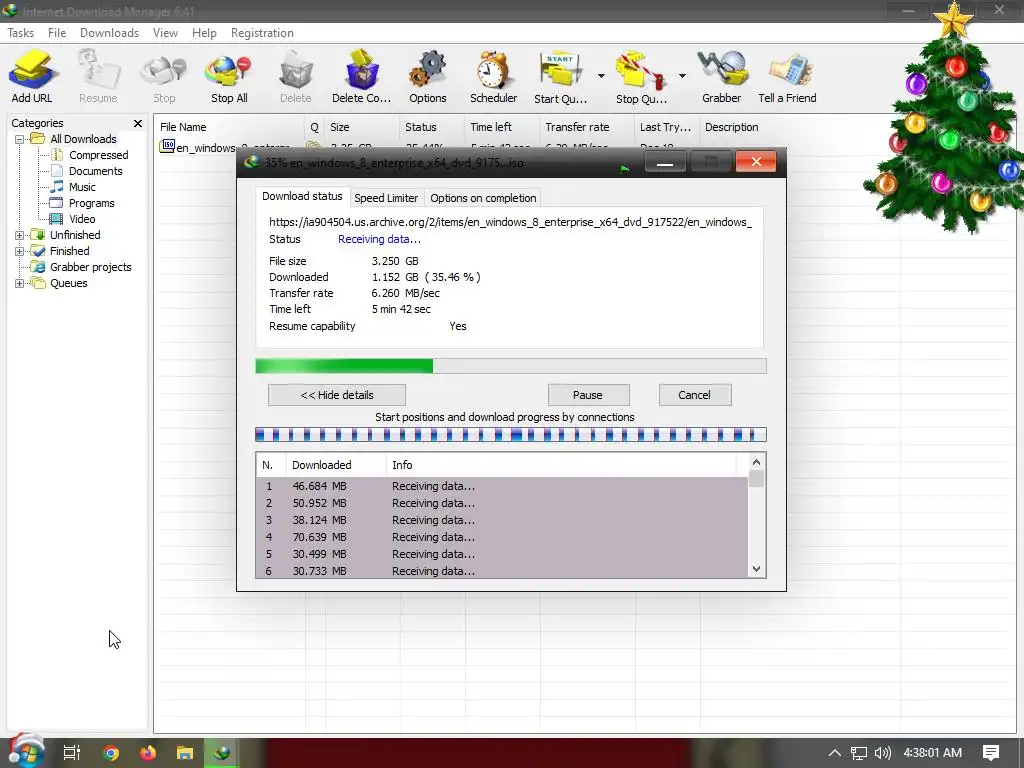
Task: Open the Downloads menu
Action: (109, 33)
